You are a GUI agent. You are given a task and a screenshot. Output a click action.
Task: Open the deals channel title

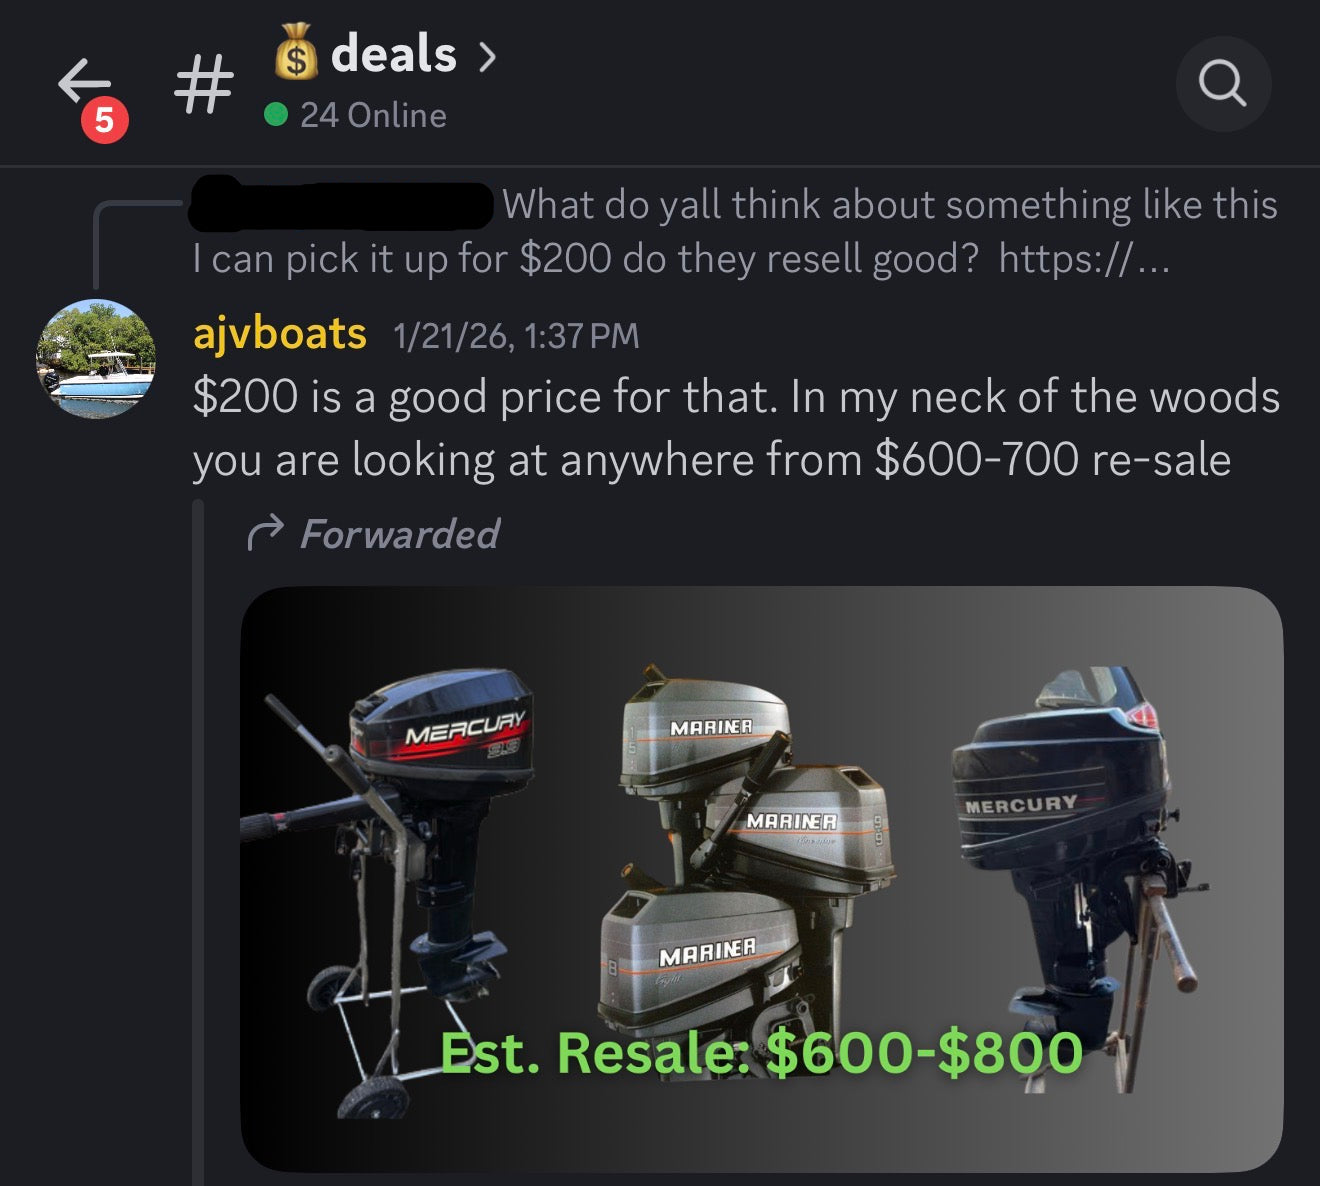click(393, 53)
